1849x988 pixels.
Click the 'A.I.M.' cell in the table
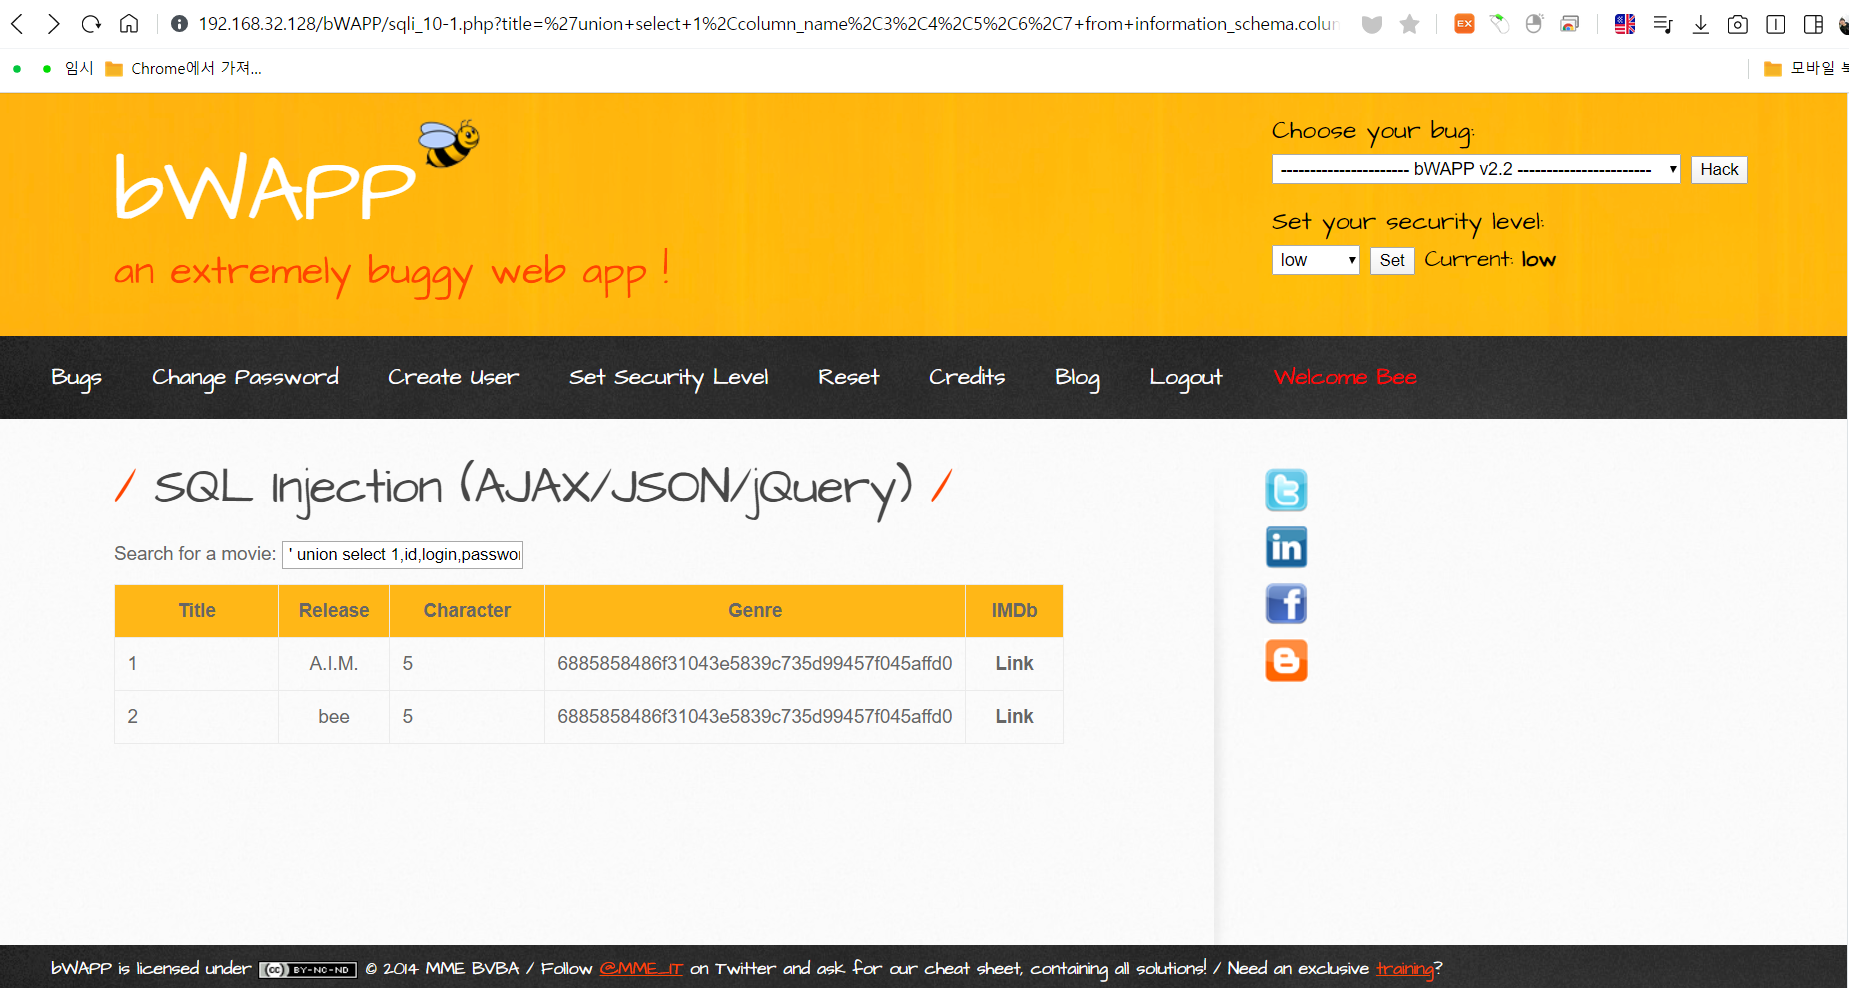[334, 663]
